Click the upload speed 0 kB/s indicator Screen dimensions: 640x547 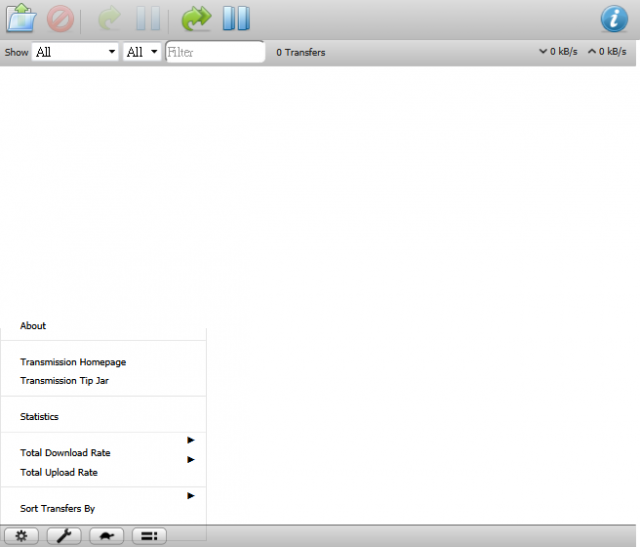(607, 51)
